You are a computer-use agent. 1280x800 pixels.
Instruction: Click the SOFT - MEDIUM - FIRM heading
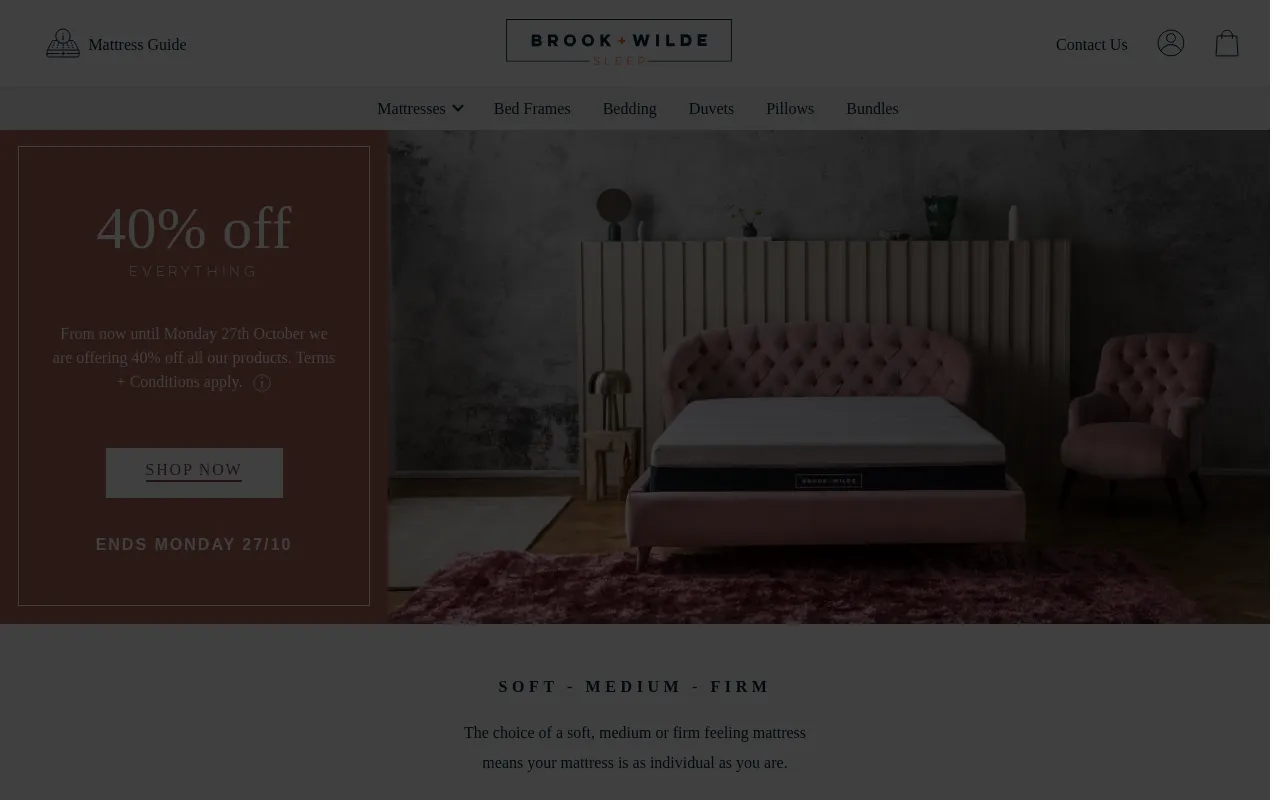point(635,687)
